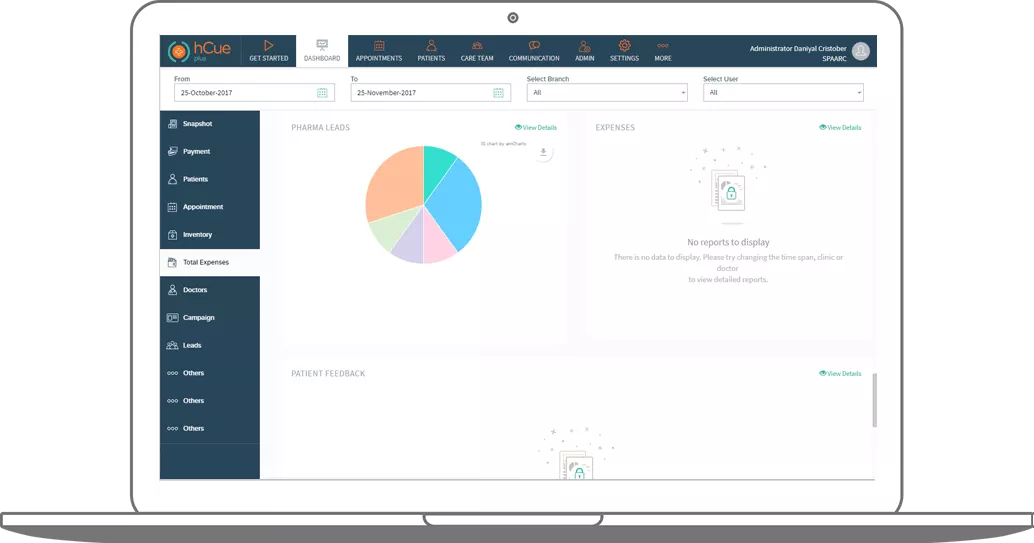Viewport: 1034px width, 543px height.
Task: Select the Campaign sidebar item label
Action: click(198, 317)
